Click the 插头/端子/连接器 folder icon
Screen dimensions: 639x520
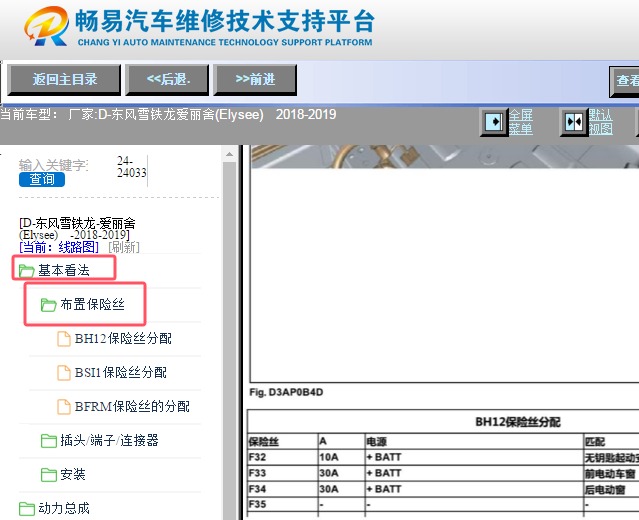click(x=48, y=441)
